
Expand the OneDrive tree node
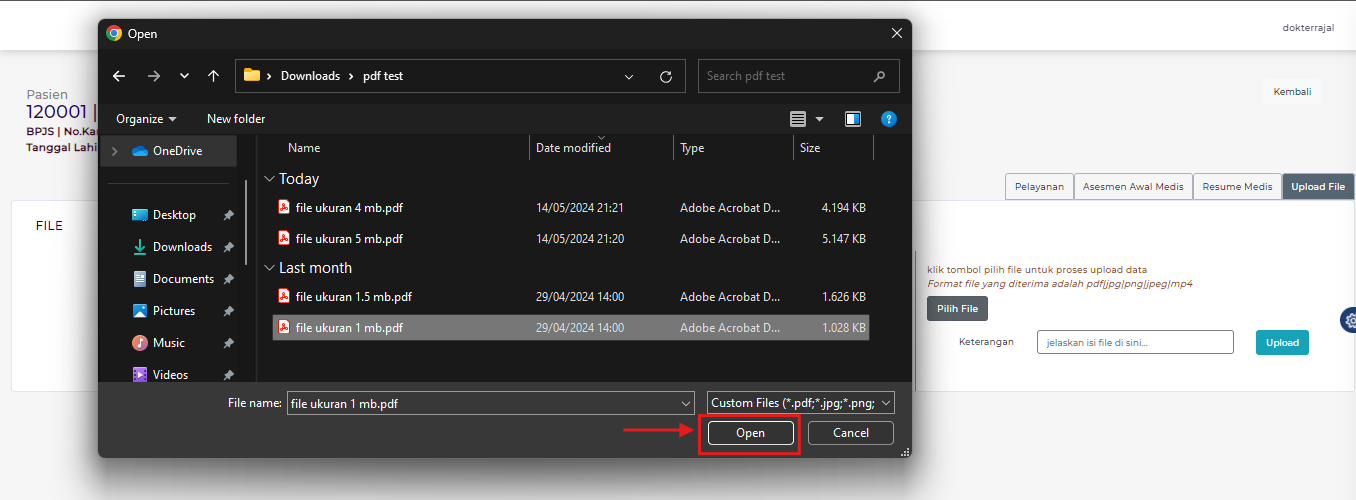click(115, 151)
